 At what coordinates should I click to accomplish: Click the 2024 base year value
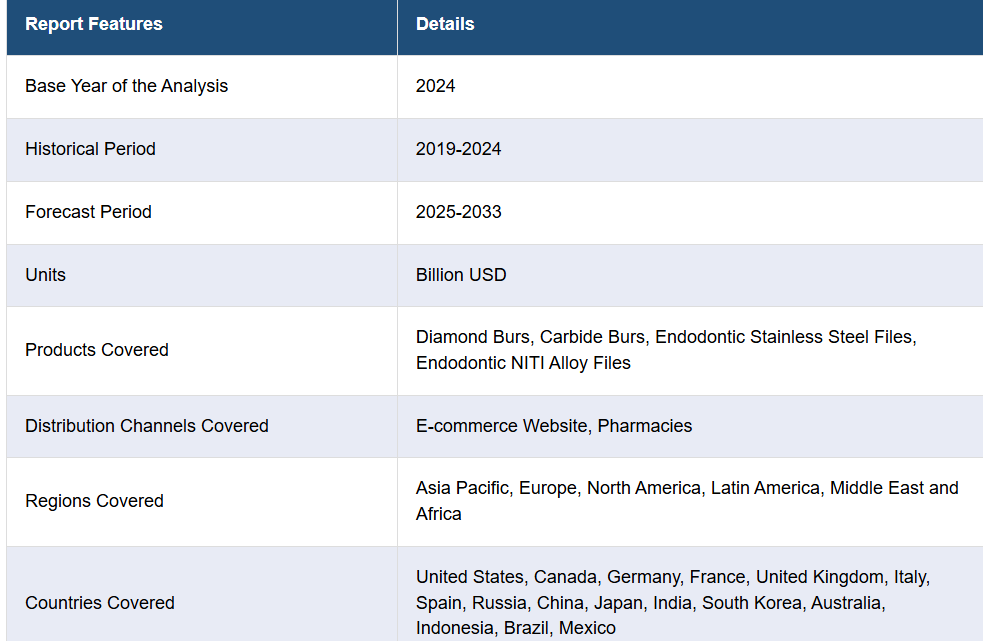click(x=435, y=86)
